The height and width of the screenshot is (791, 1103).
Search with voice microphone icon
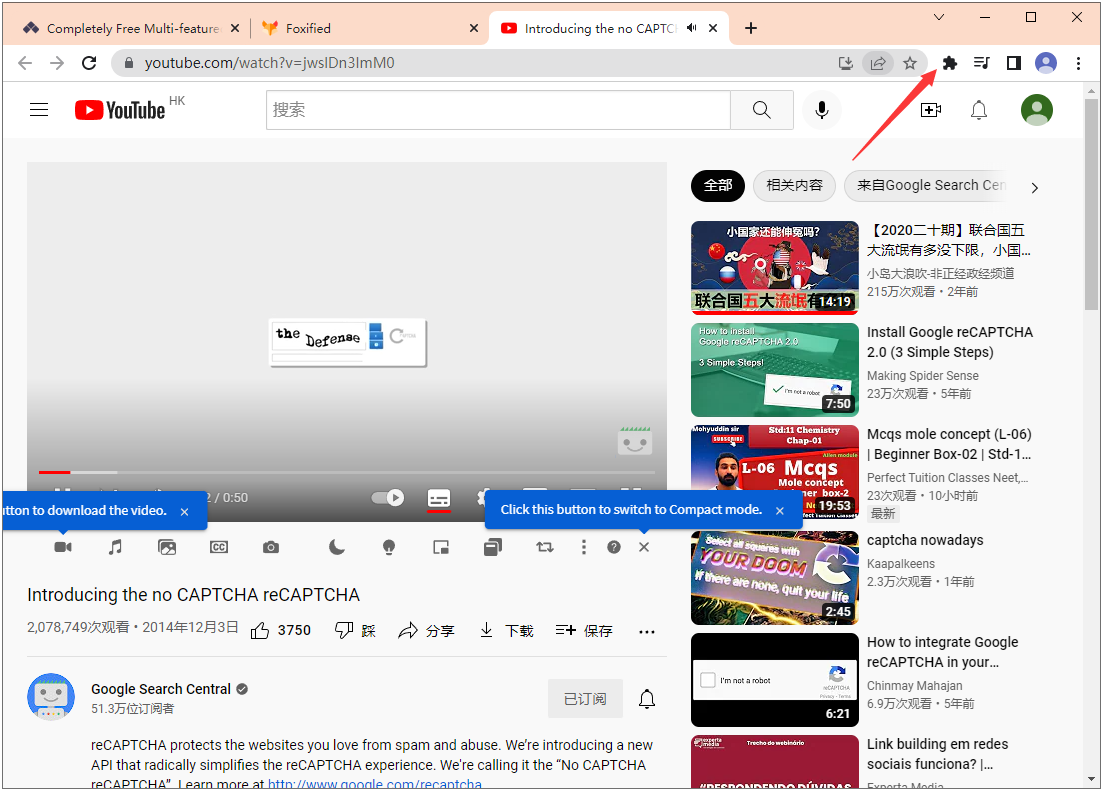coord(822,110)
